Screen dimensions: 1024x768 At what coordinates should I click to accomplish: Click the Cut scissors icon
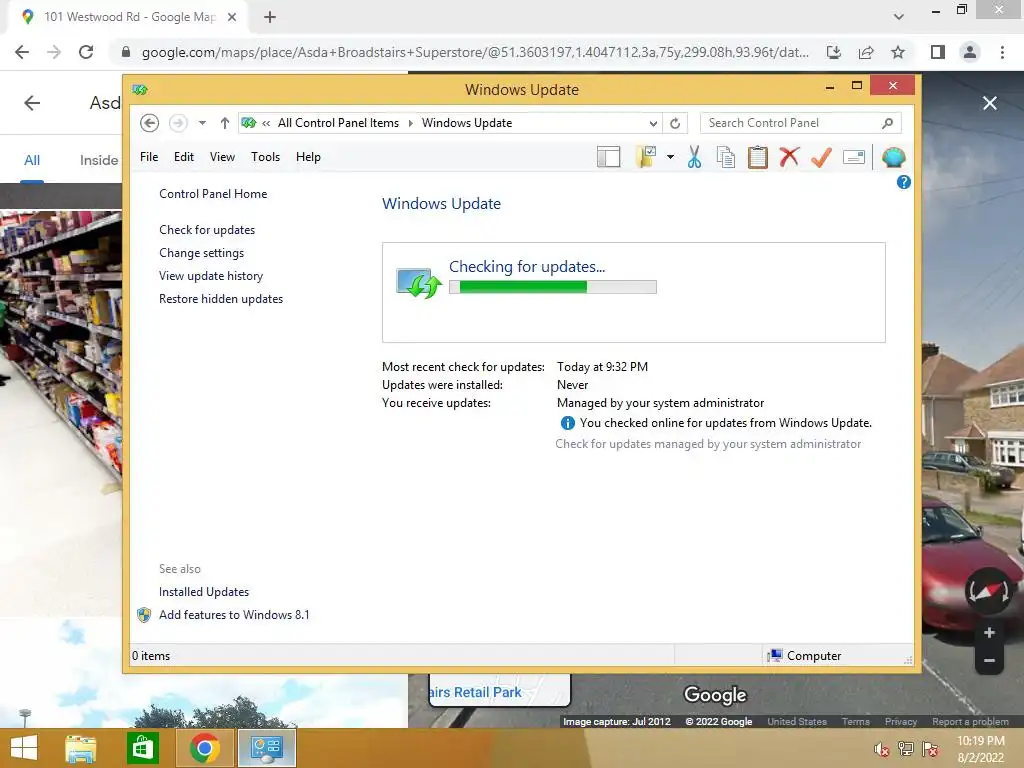click(x=694, y=157)
